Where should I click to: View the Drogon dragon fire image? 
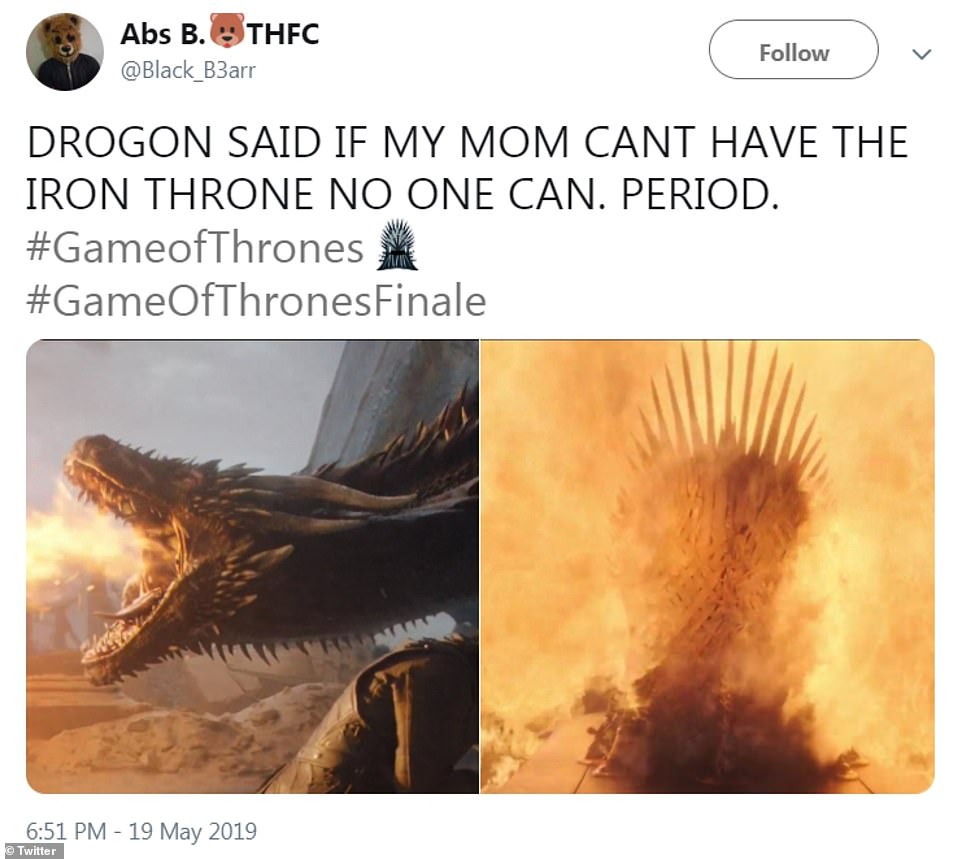252,566
